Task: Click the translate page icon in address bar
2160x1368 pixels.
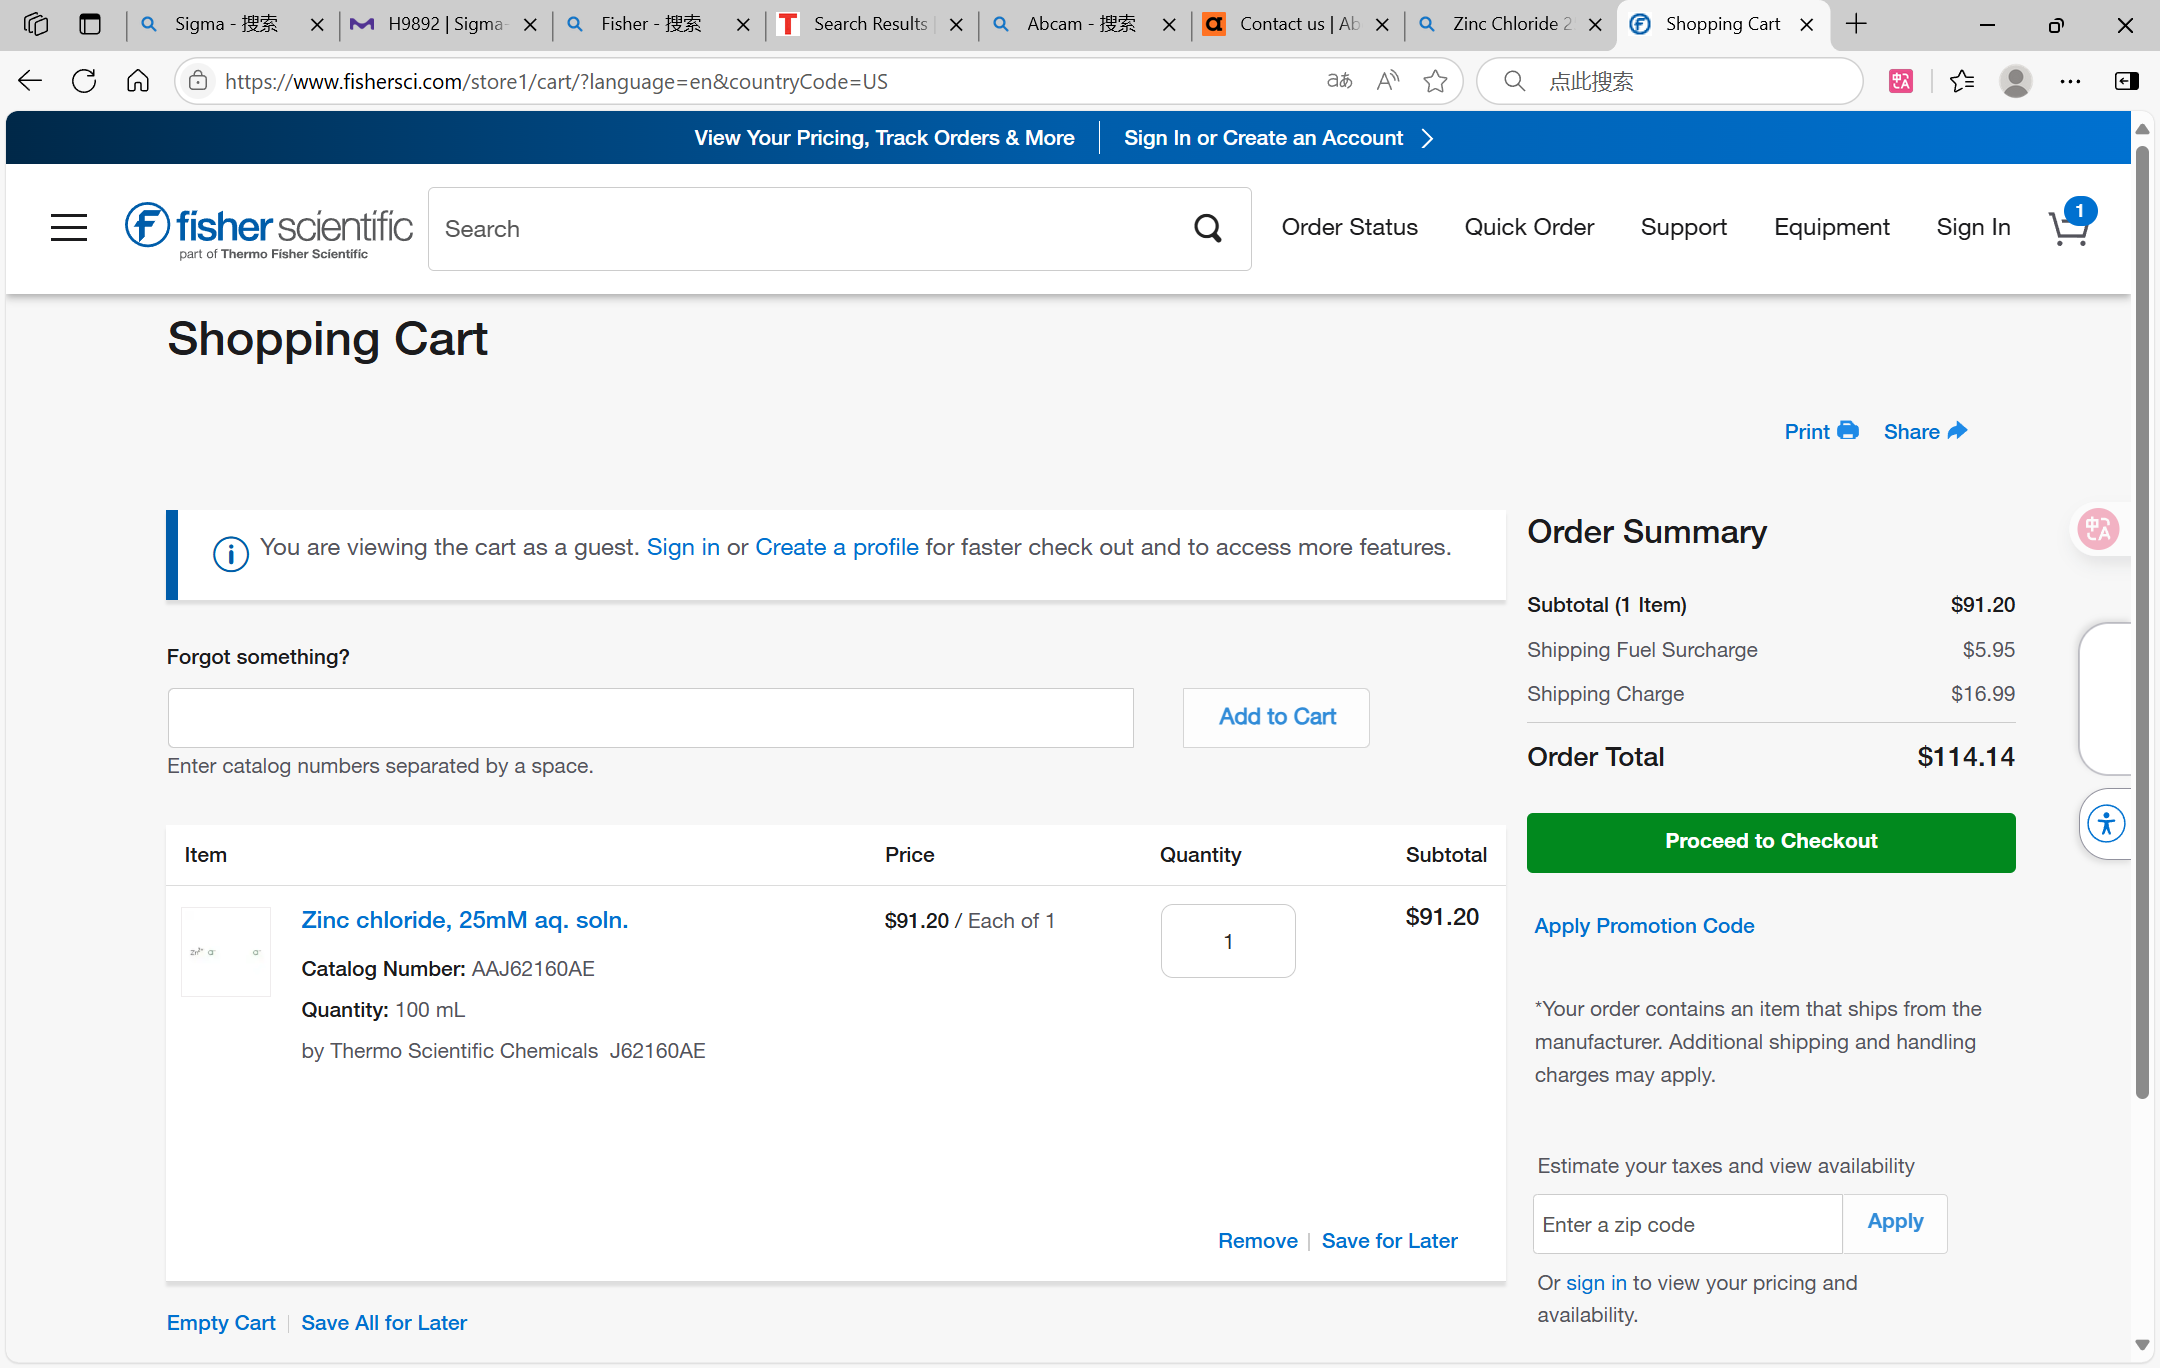Action: pos(1339,81)
